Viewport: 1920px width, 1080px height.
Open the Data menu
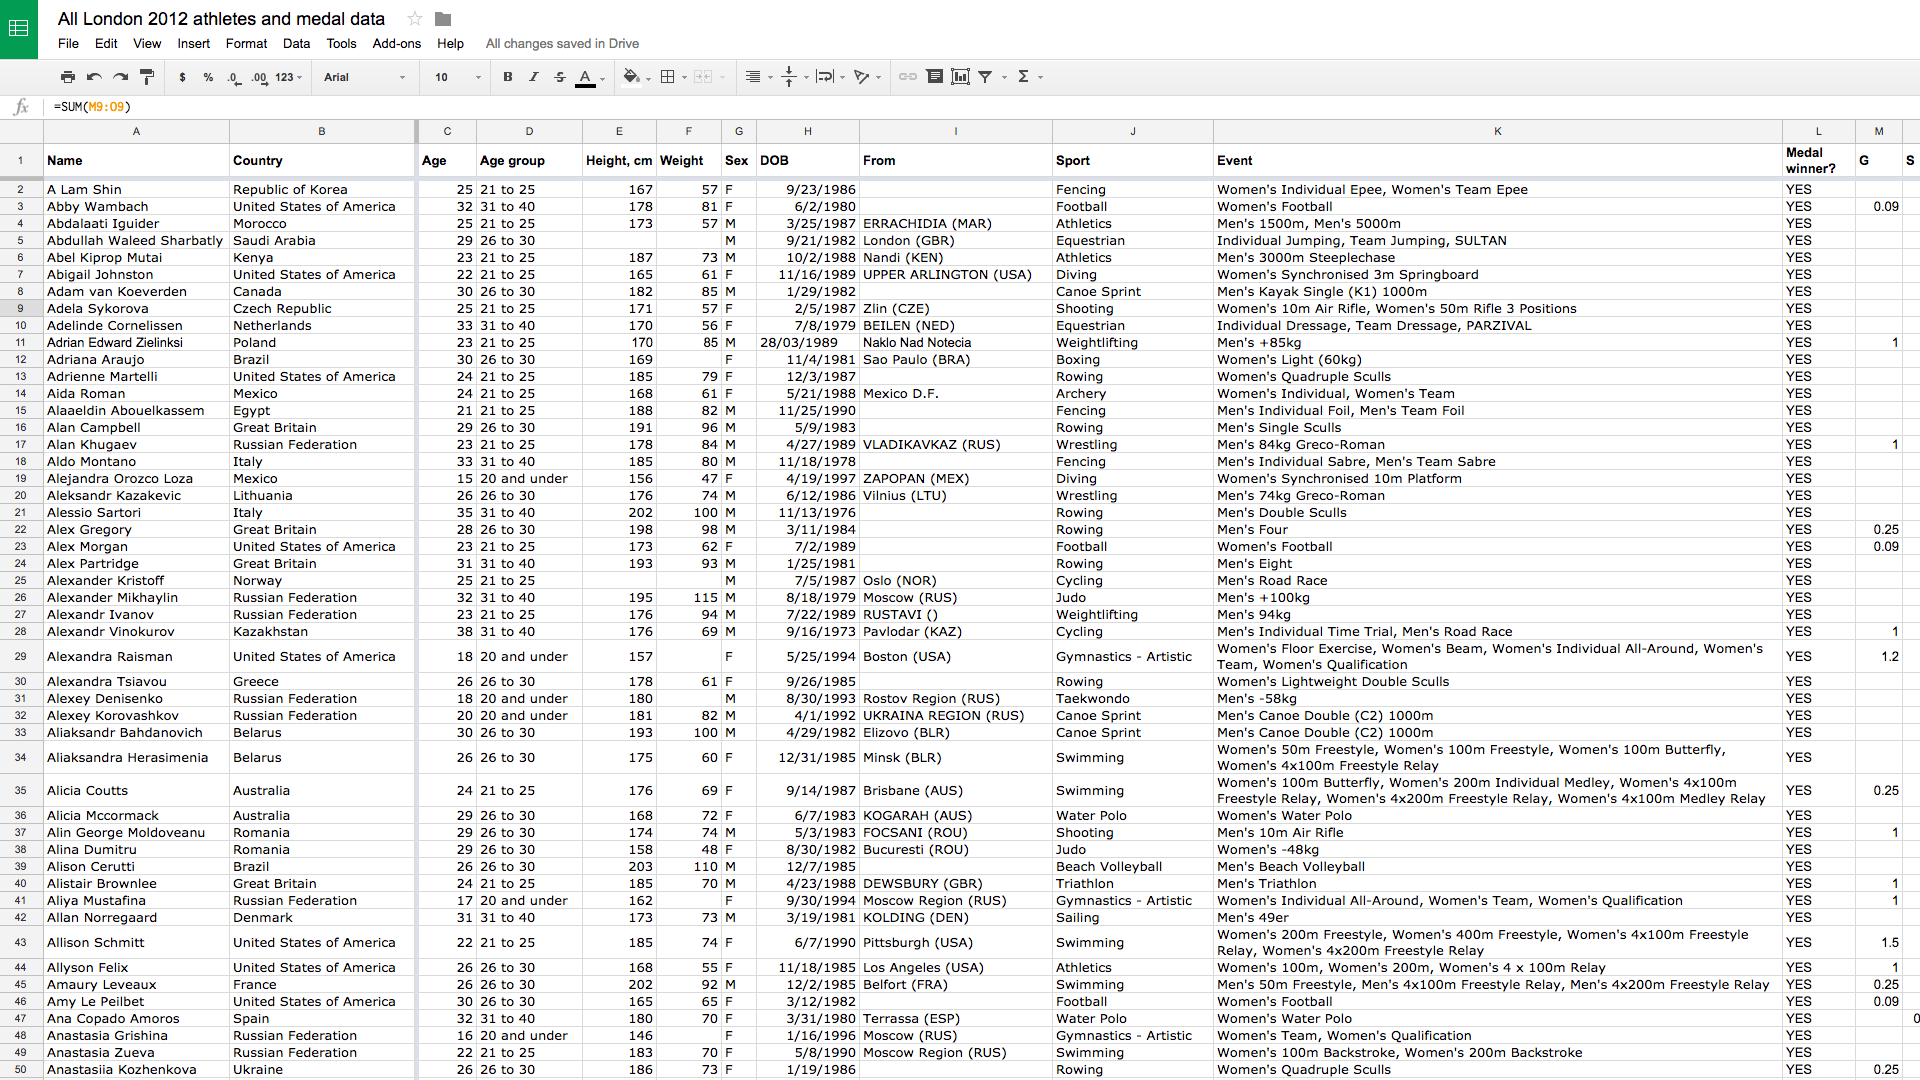click(x=296, y=44)
